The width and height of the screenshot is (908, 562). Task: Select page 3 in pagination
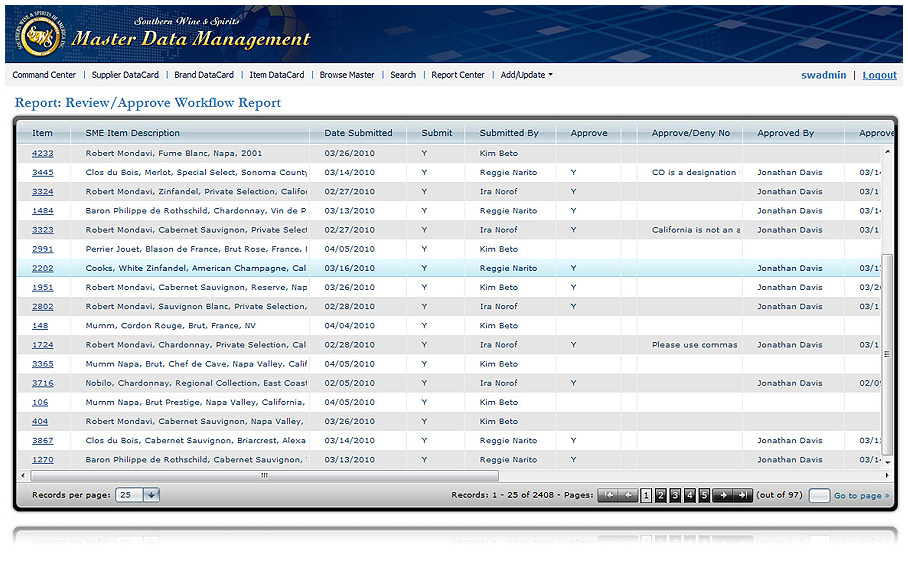coord(675,495)
